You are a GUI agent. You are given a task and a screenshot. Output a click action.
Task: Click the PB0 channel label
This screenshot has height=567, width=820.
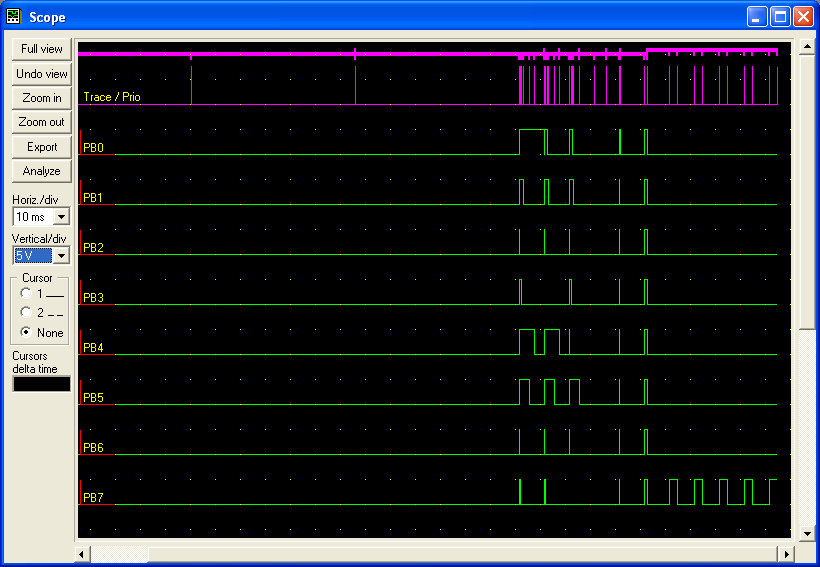tap(93, 148)
